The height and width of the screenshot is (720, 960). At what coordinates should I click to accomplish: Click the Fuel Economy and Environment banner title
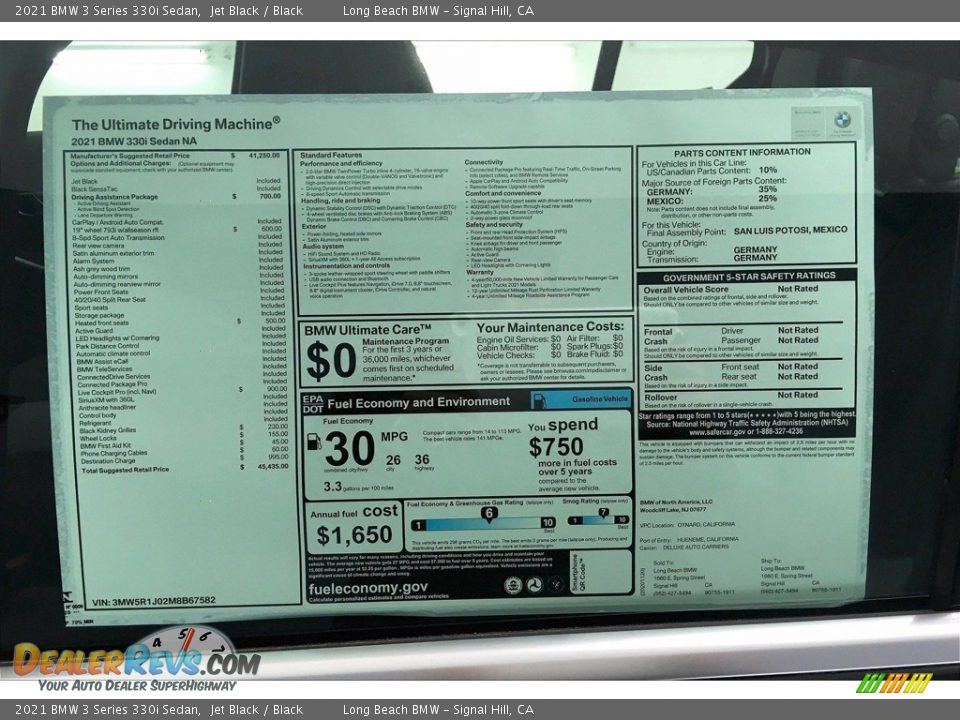pos(418,402)
